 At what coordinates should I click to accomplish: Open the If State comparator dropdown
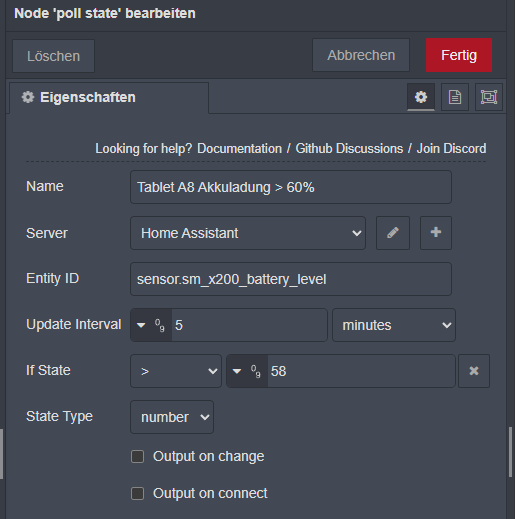(x=176, y=371)
